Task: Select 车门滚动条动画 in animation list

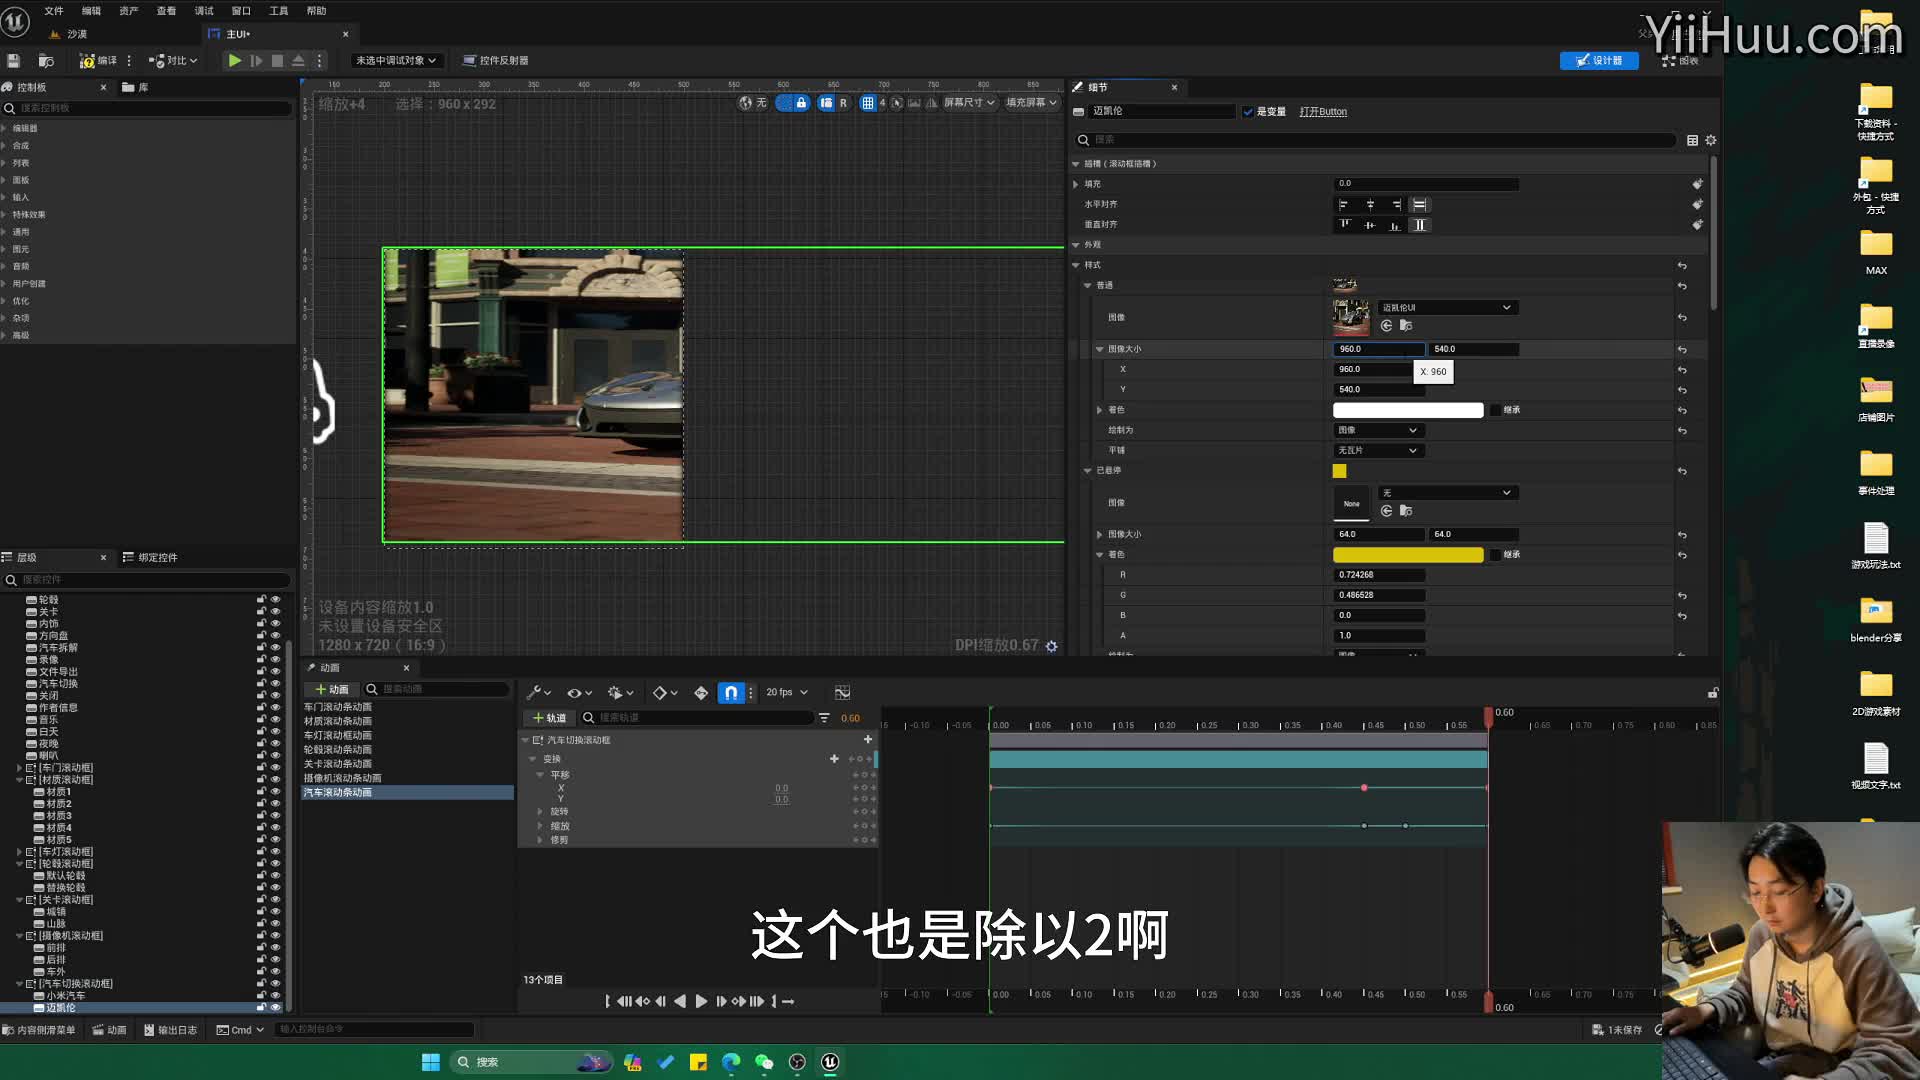Action: point(338,707)
